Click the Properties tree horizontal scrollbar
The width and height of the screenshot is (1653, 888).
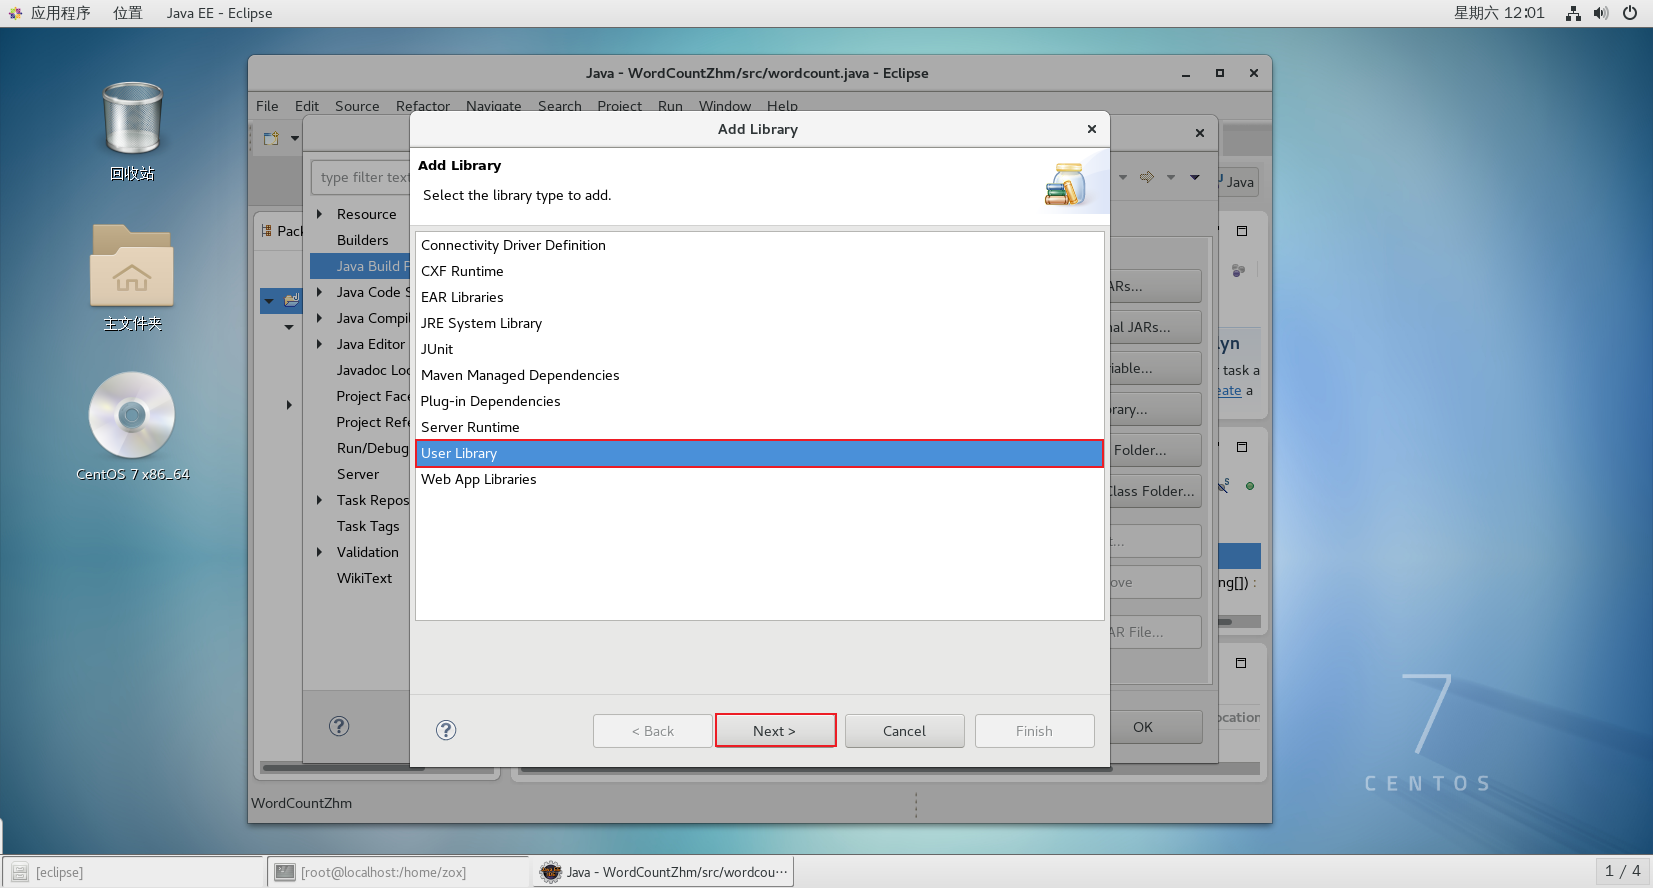click(x=343, y=768)
